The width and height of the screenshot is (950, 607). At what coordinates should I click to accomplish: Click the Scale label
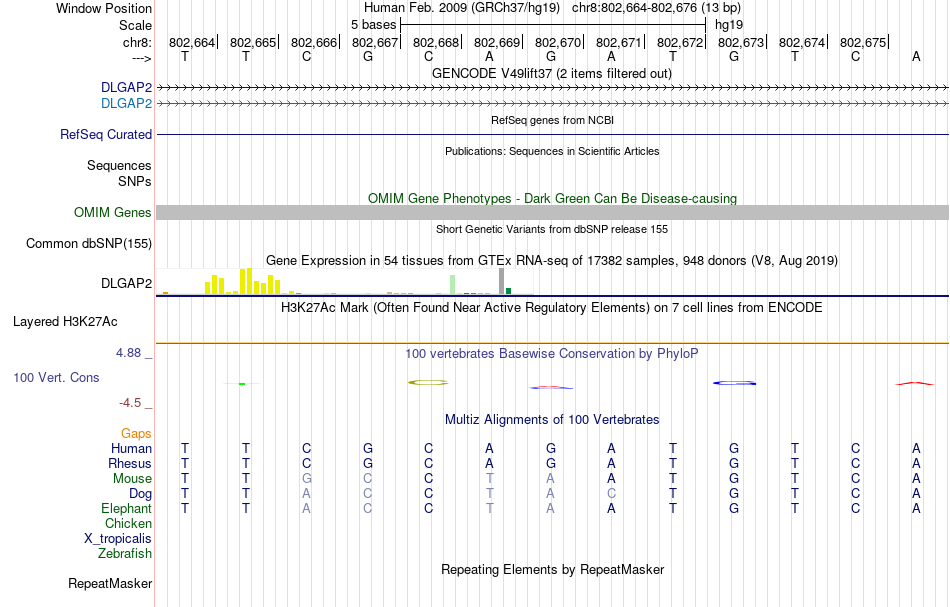pyautogui.click(x=135, y=25)
